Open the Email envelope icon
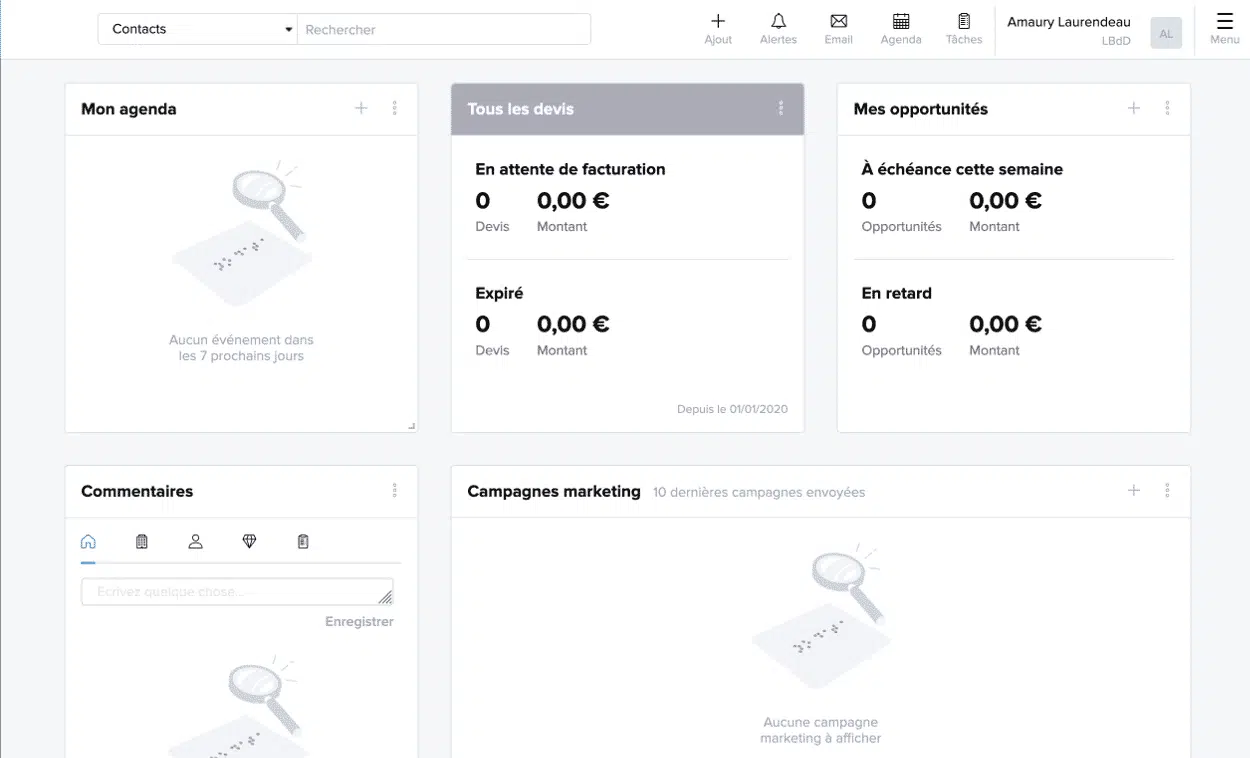1250x758 pixels. pyautogui.click(x=838, y=28)
